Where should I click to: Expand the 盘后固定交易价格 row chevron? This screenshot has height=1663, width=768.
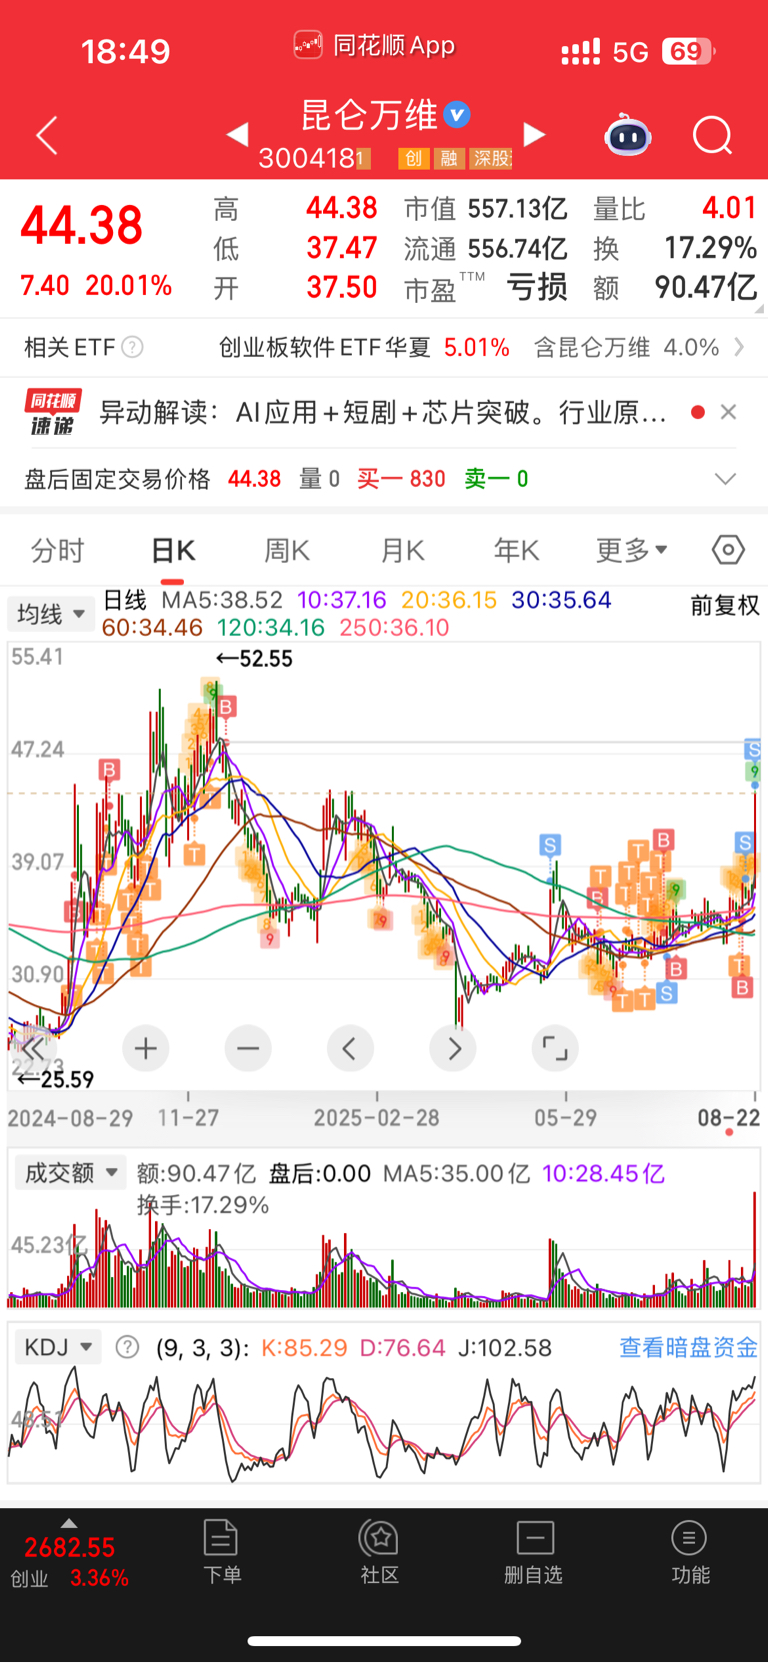point(726,479)
